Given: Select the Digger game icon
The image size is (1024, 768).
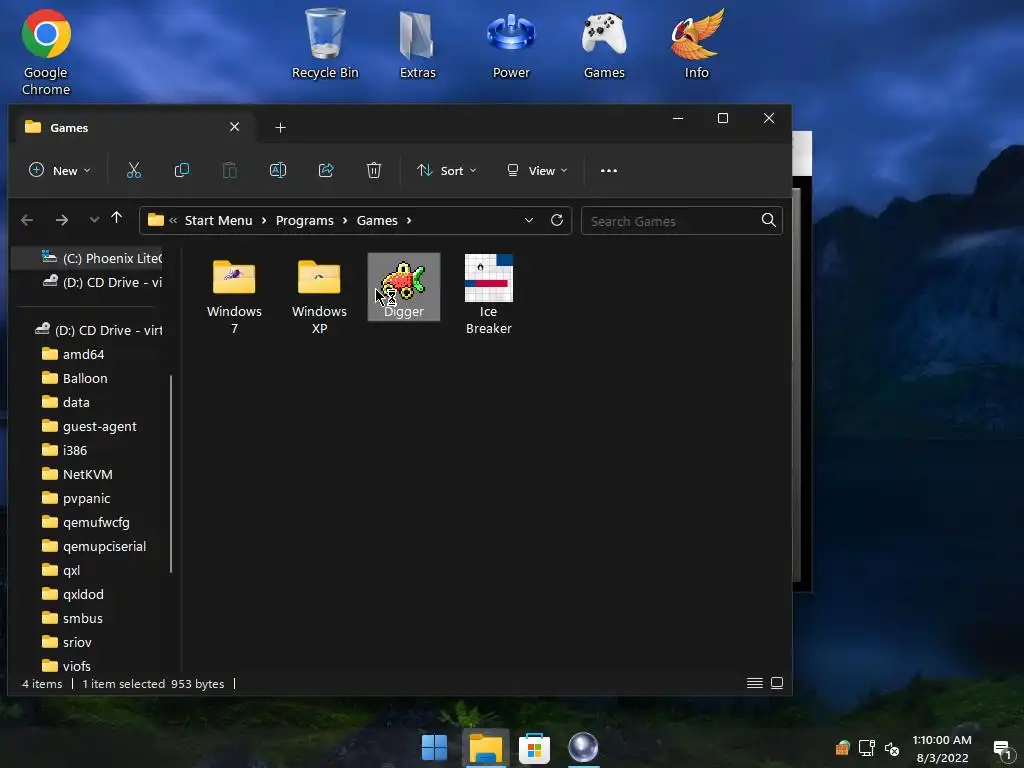Looking at the screenshot, I should pyautogui.click(x=404, y=287).
